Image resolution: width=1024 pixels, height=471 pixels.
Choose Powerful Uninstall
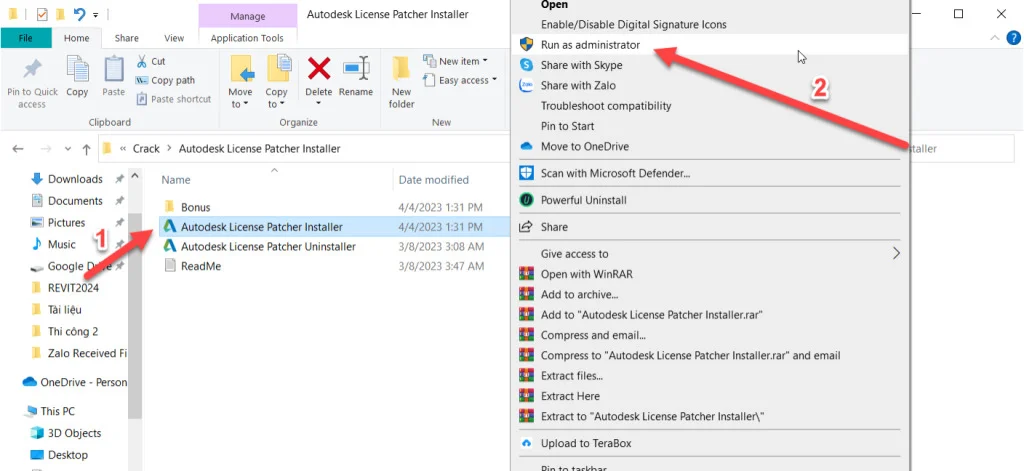click(709, 200)
